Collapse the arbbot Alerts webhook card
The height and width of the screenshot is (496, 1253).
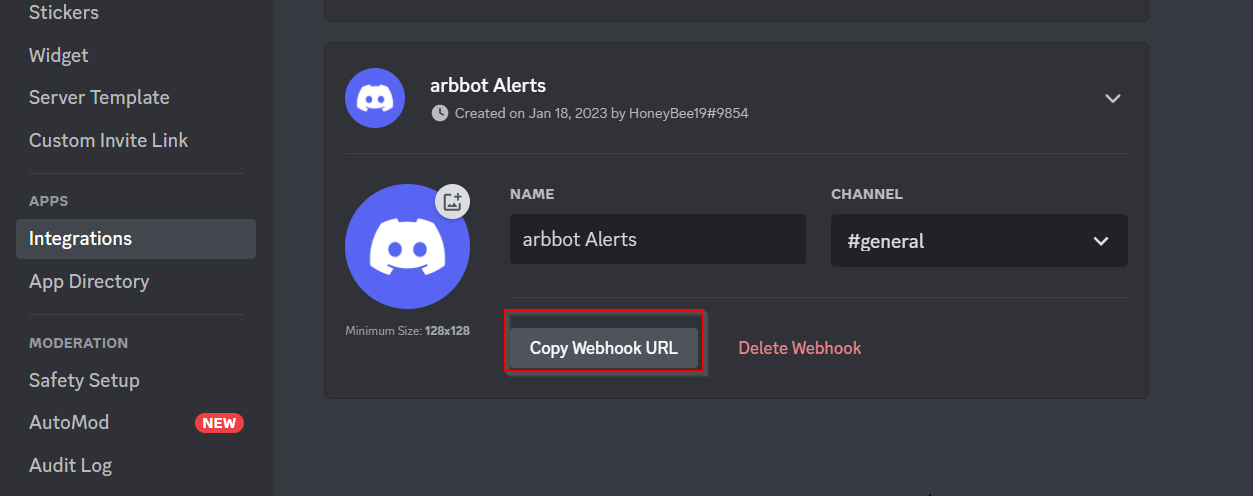tap(1112, 98)
